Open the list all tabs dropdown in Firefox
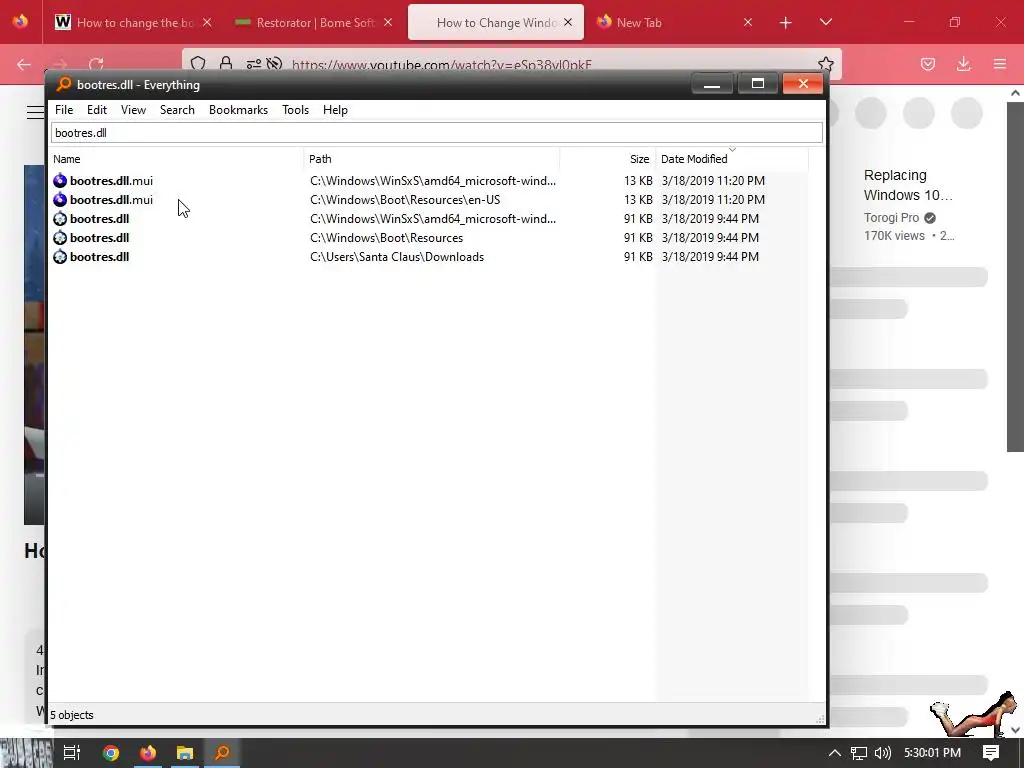Image resolution: width=1024 pixels, height=768 pixels. [x=825, y=22]
